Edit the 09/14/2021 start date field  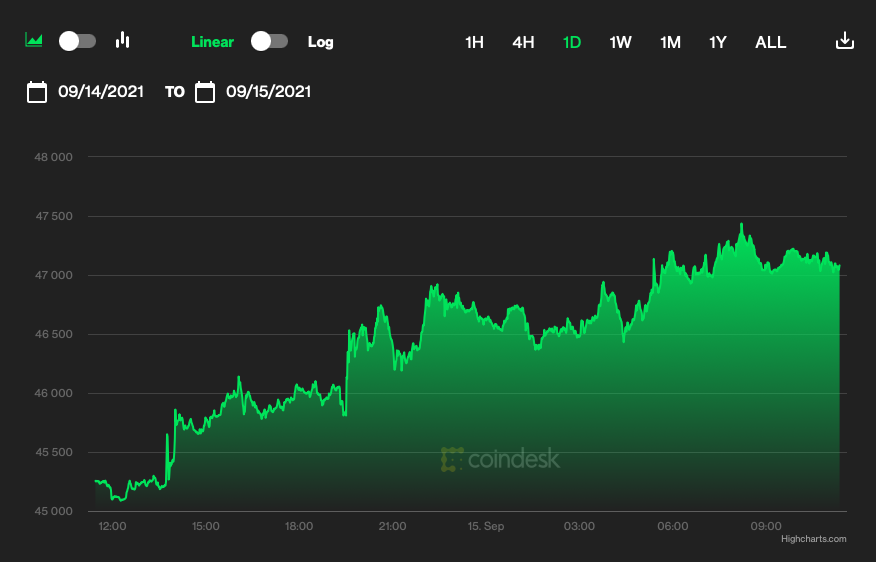101,92
